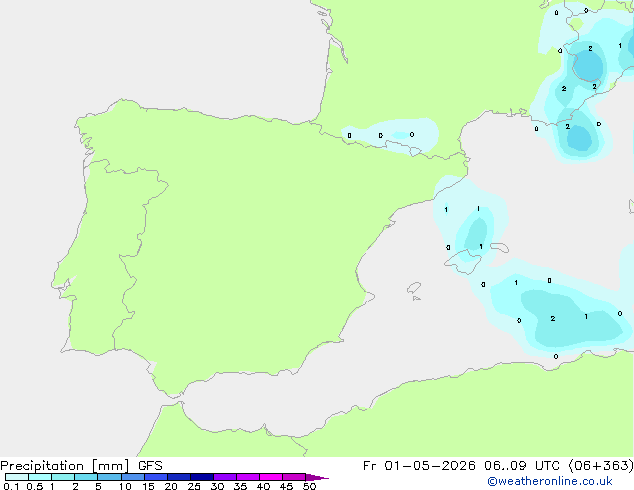Click the 40 to 45 mm legend color box
The image size is (634, 490).
coord(271,477)
